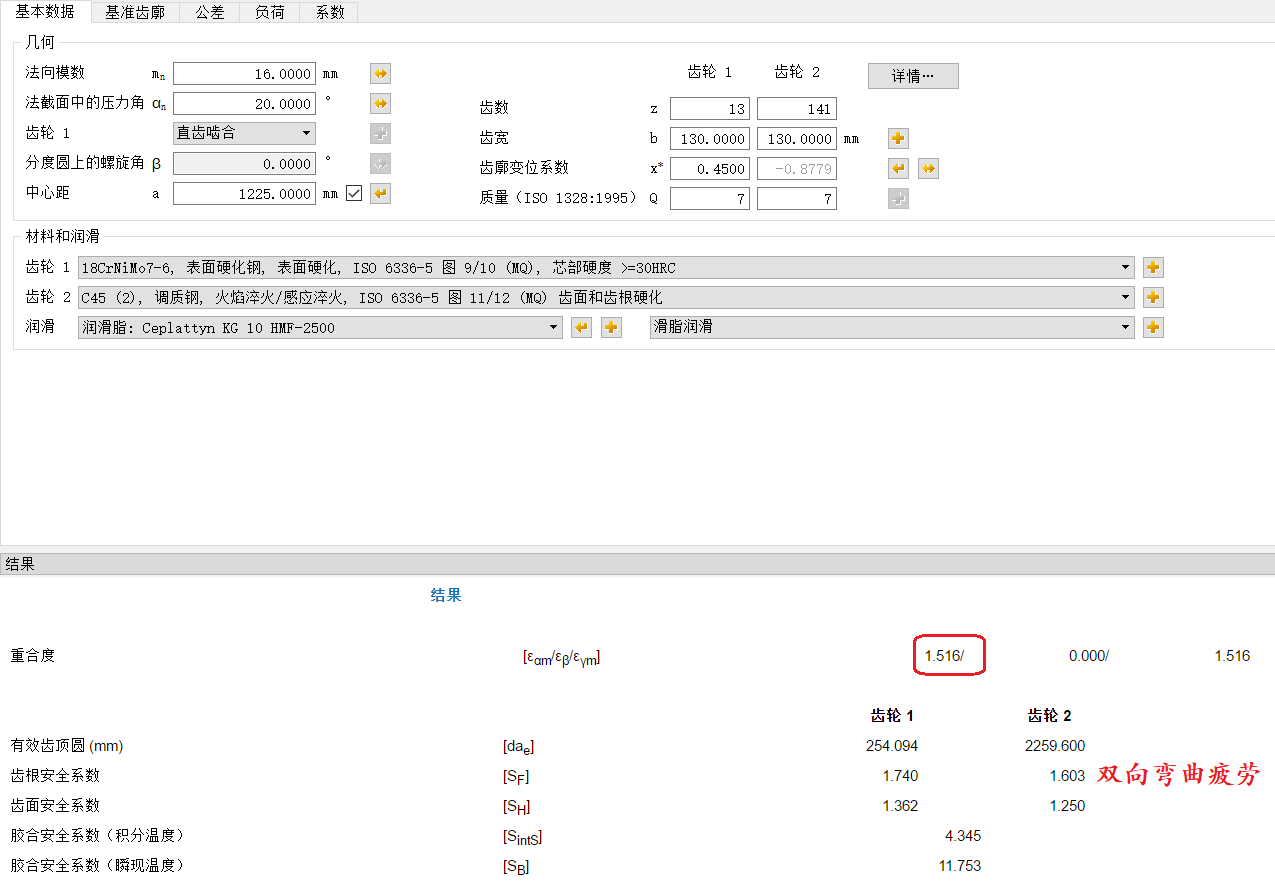Viewport: 1275px width, 891px height.
Task: Click the 齿数 field for 齿轮 1 showing 13
Action: (710, 109)
